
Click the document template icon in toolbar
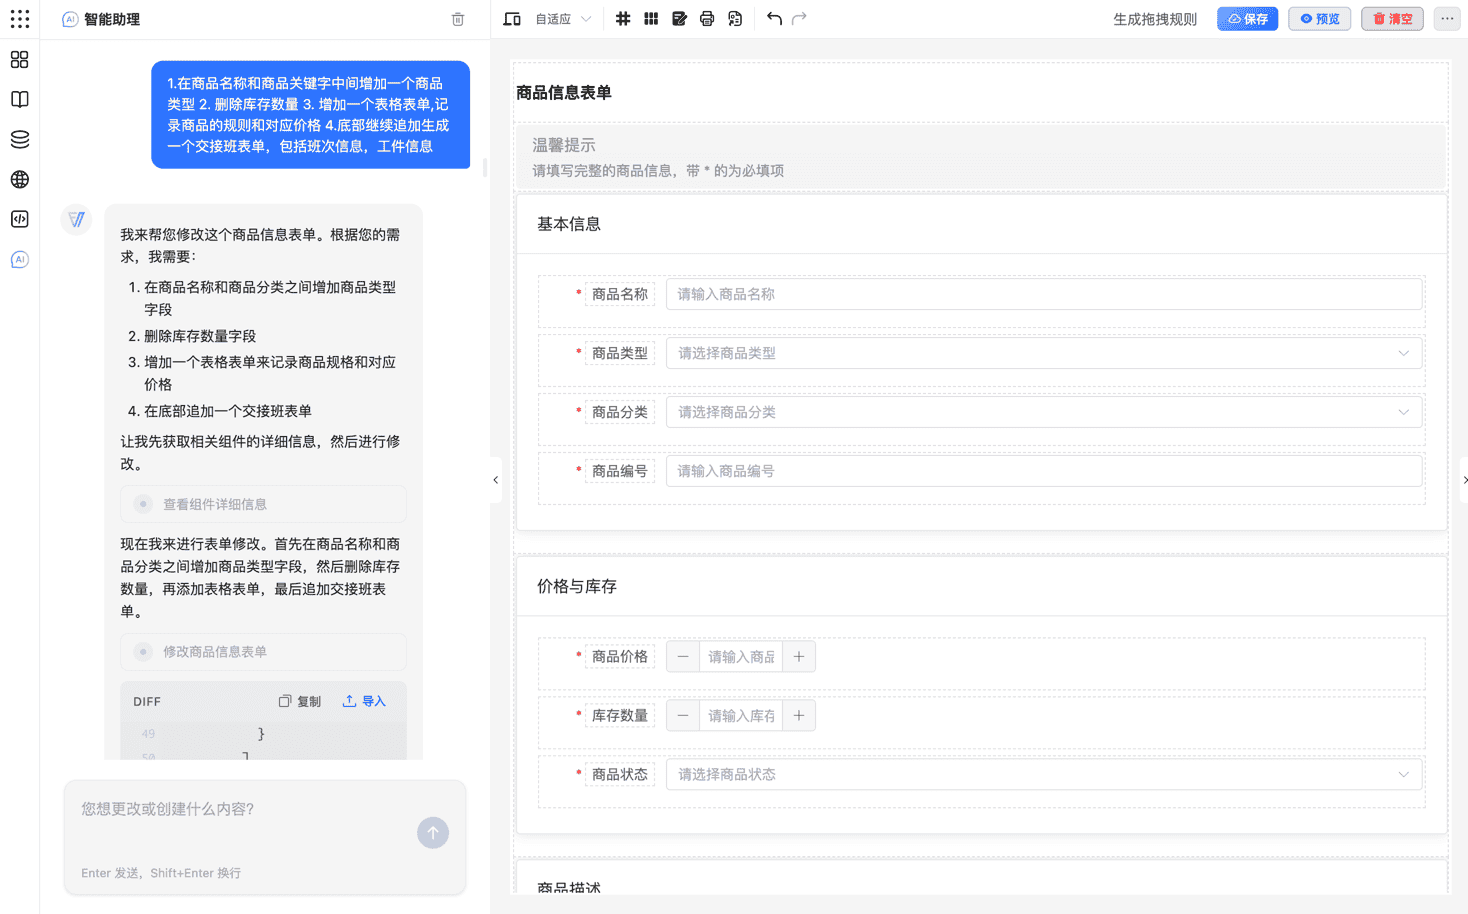click(735, 19)
